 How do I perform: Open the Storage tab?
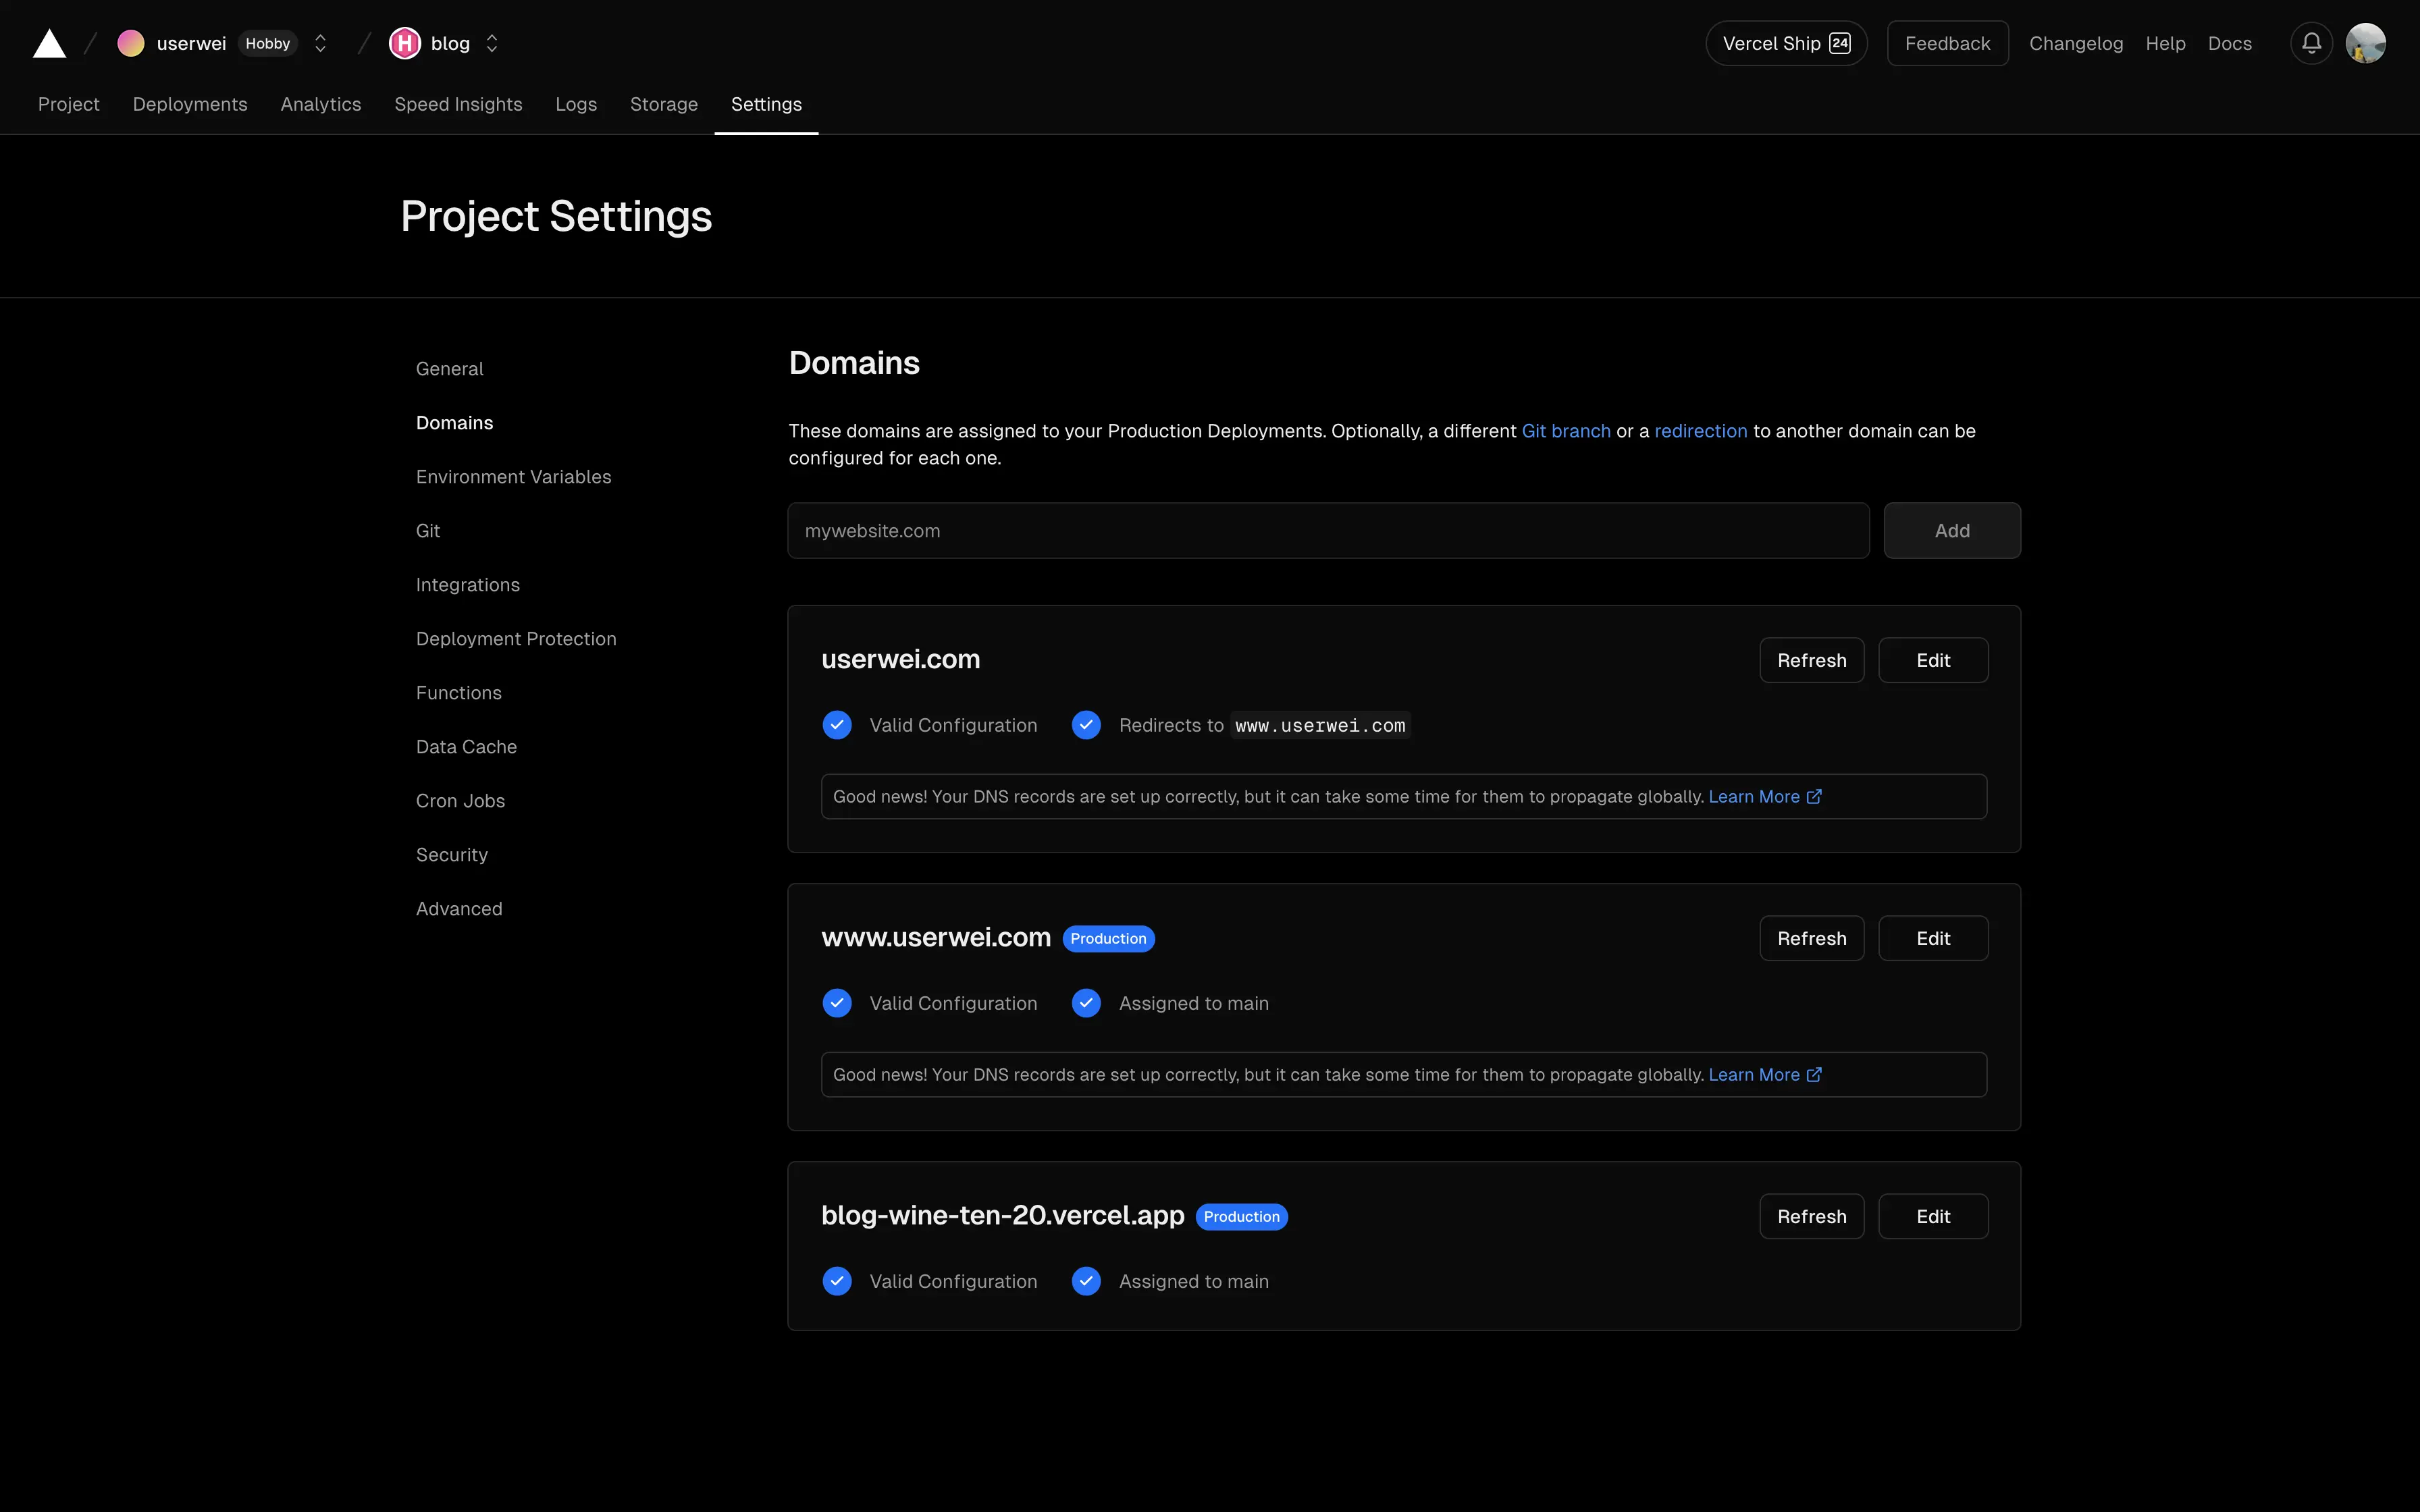point(664,104)
